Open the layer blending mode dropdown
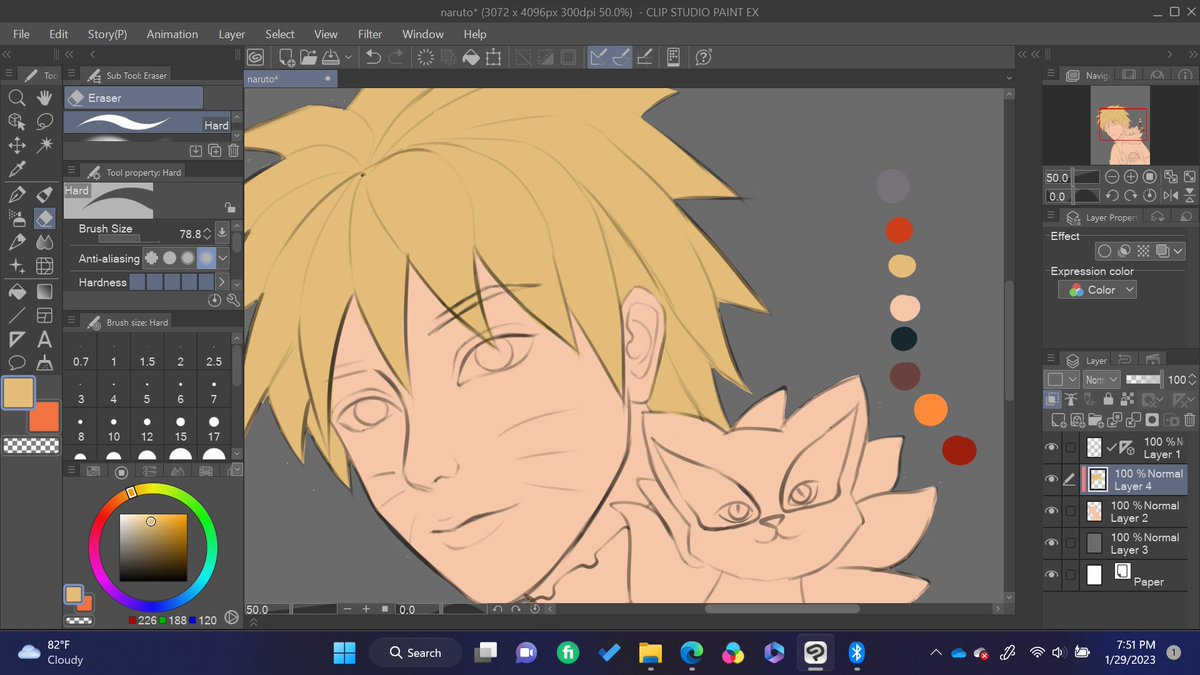 (1100, 380)
